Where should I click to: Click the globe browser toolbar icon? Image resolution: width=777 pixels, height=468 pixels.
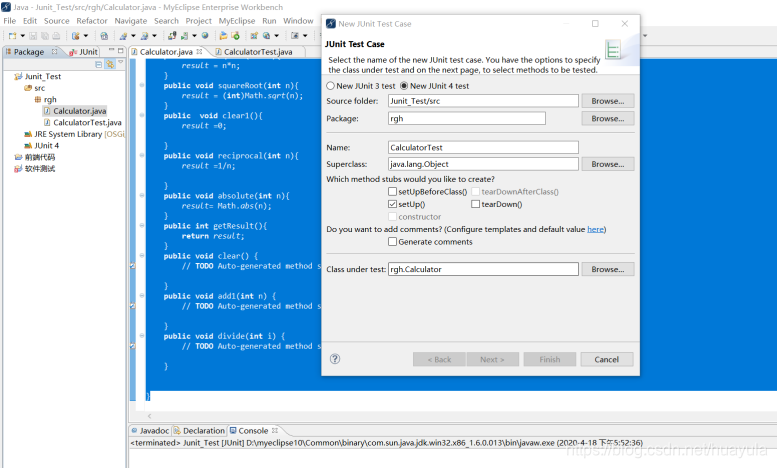click(205, 36)
